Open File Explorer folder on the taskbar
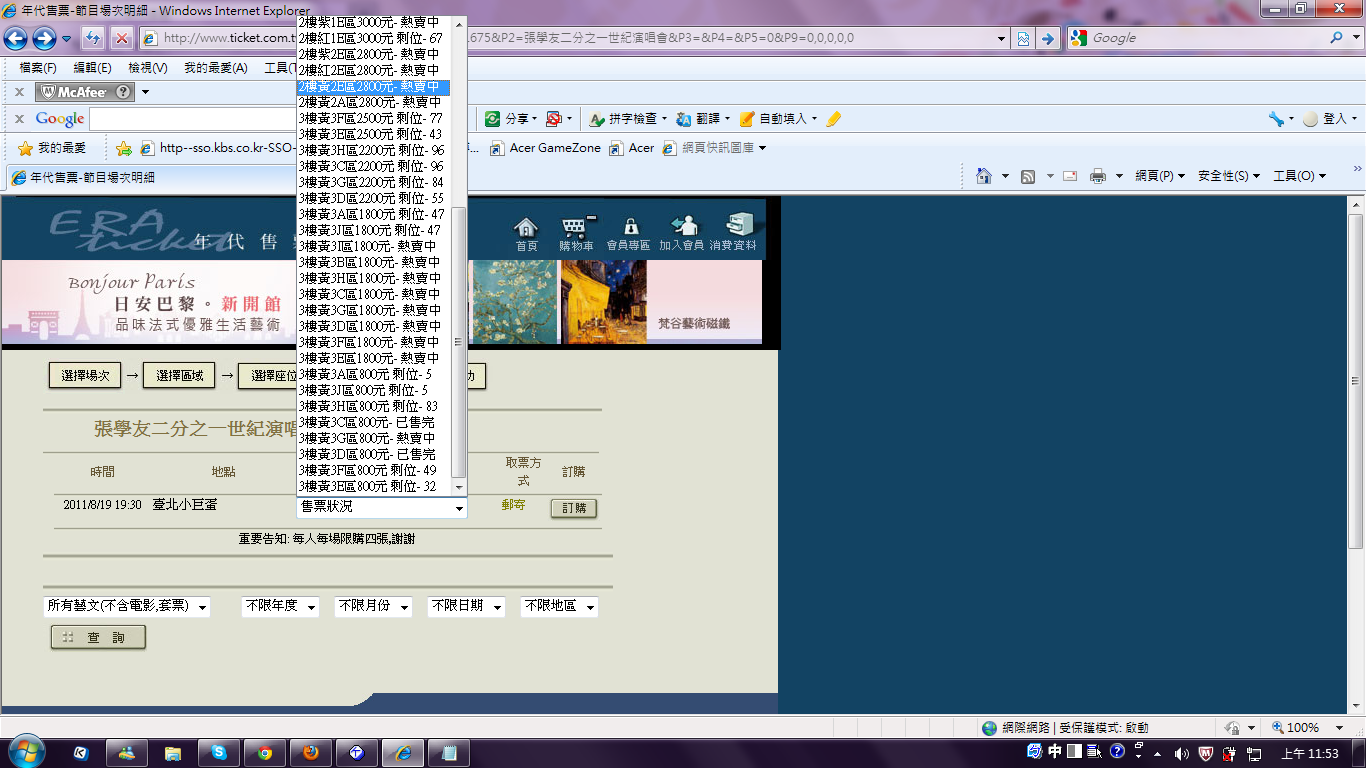This screenshot has height=768, width=1366. (173, 753)
